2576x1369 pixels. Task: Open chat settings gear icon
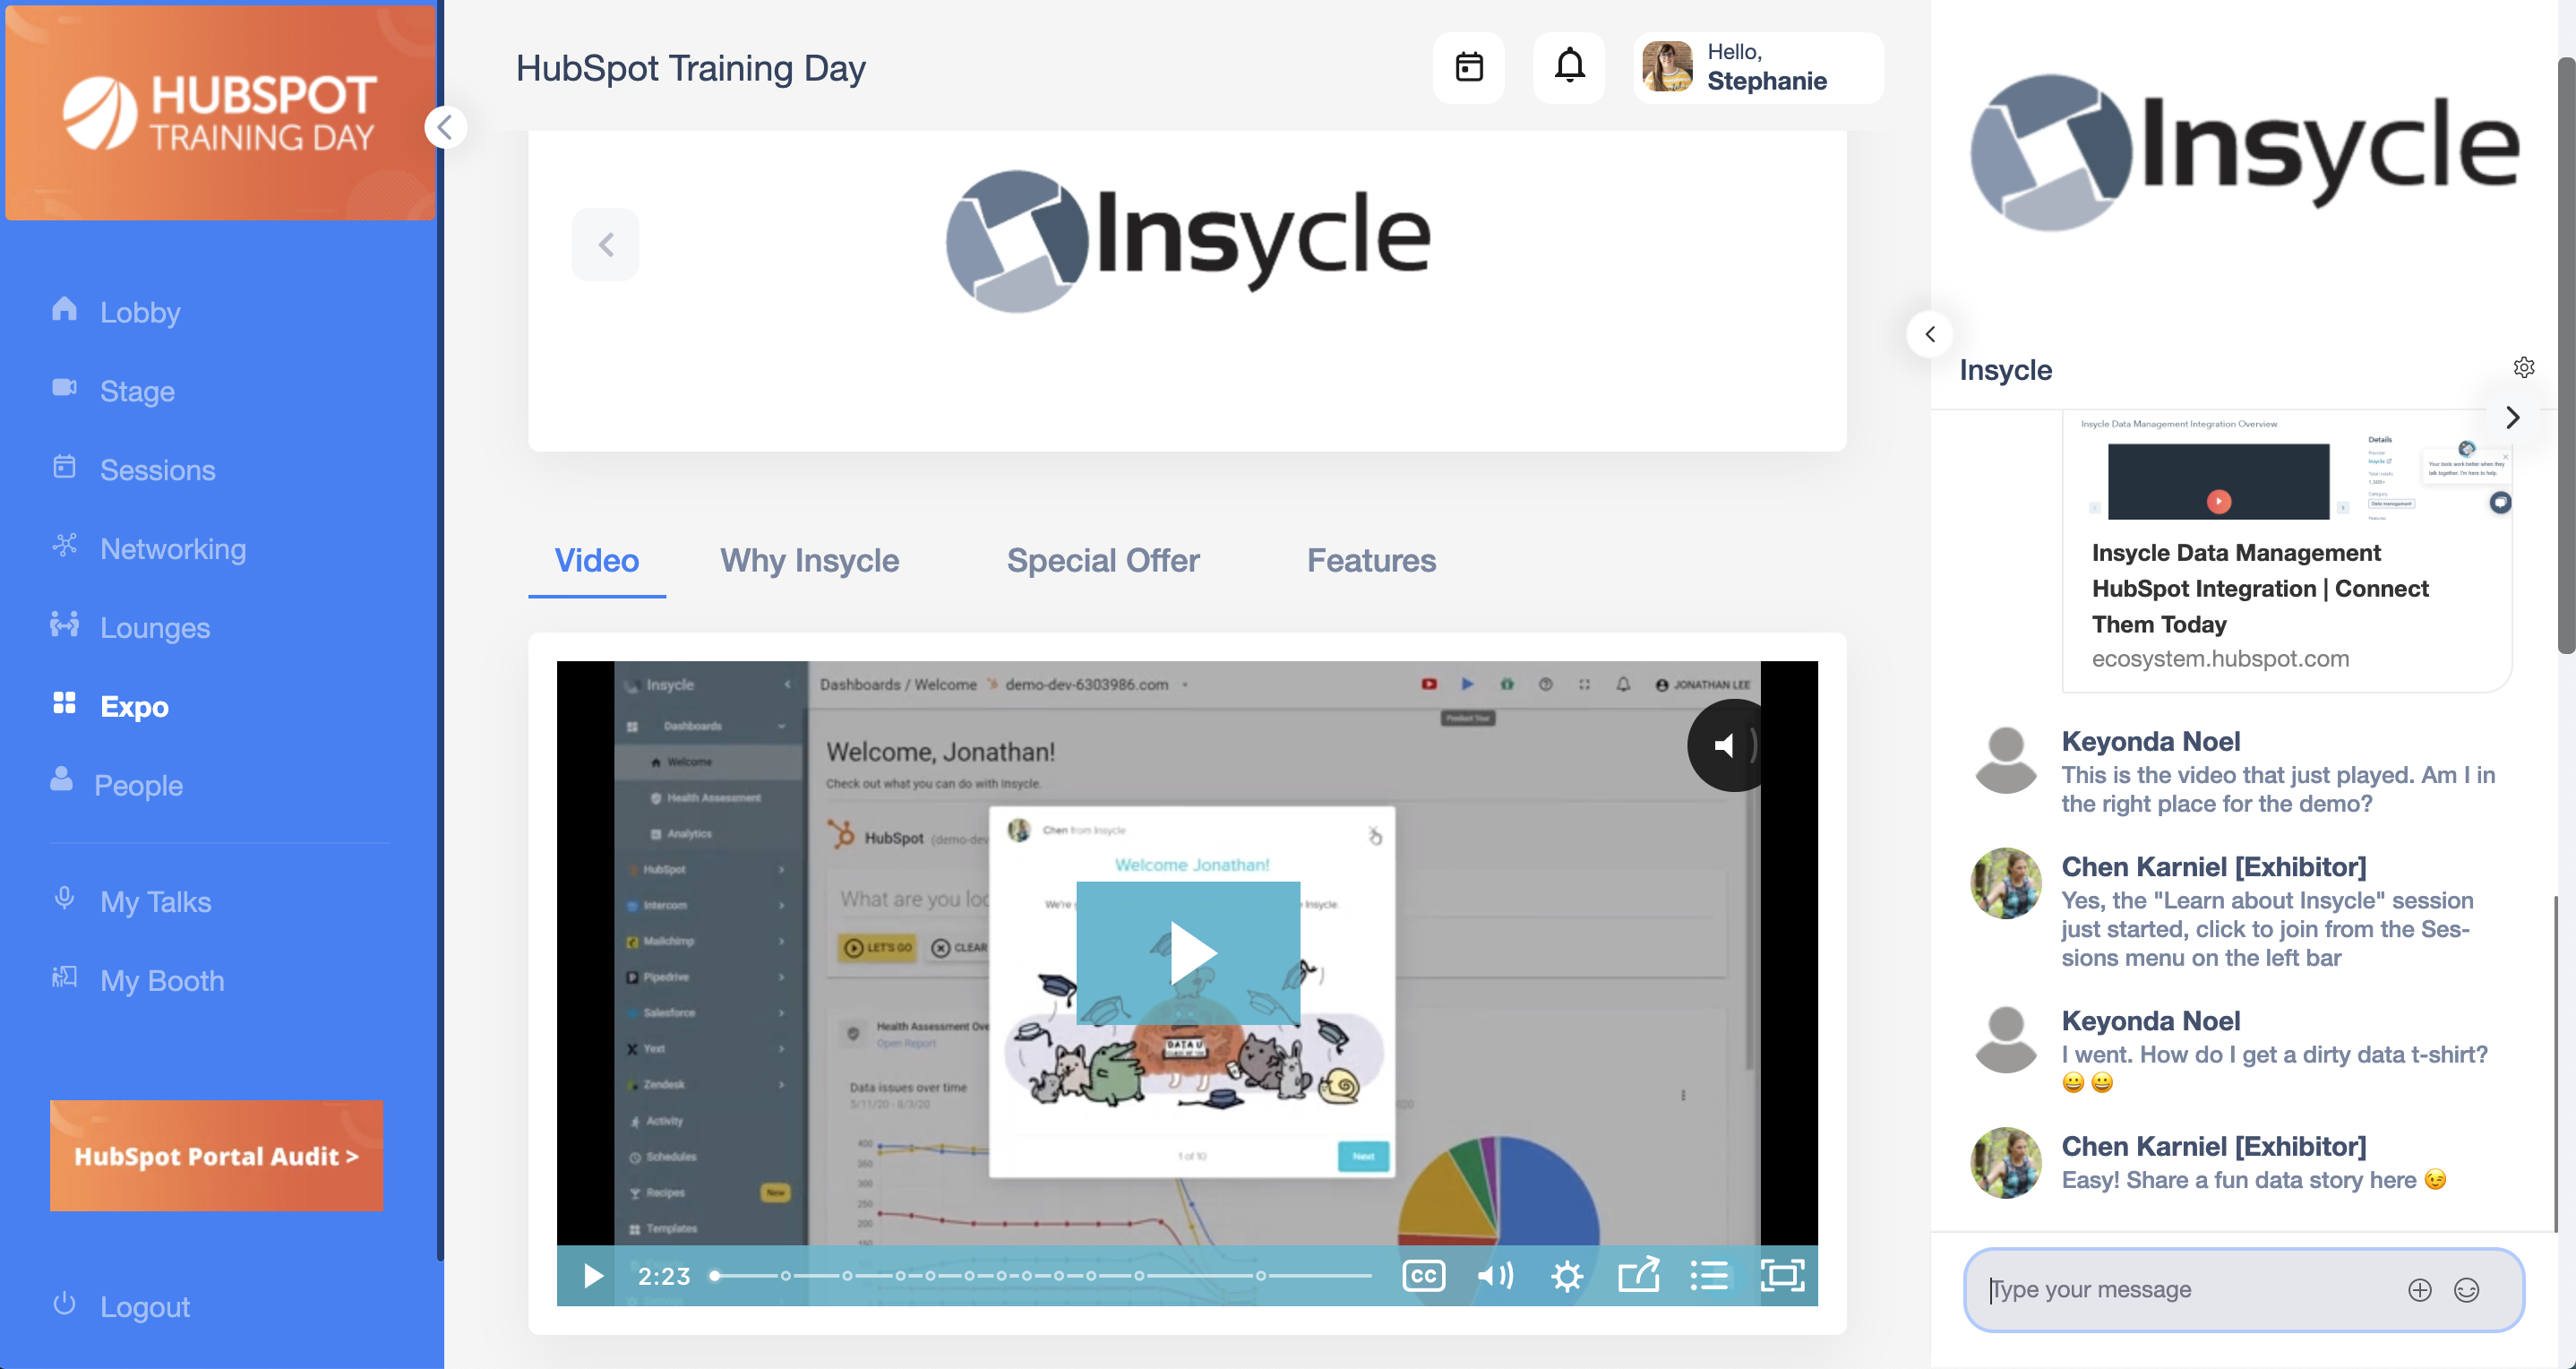tap(2523, 367)
